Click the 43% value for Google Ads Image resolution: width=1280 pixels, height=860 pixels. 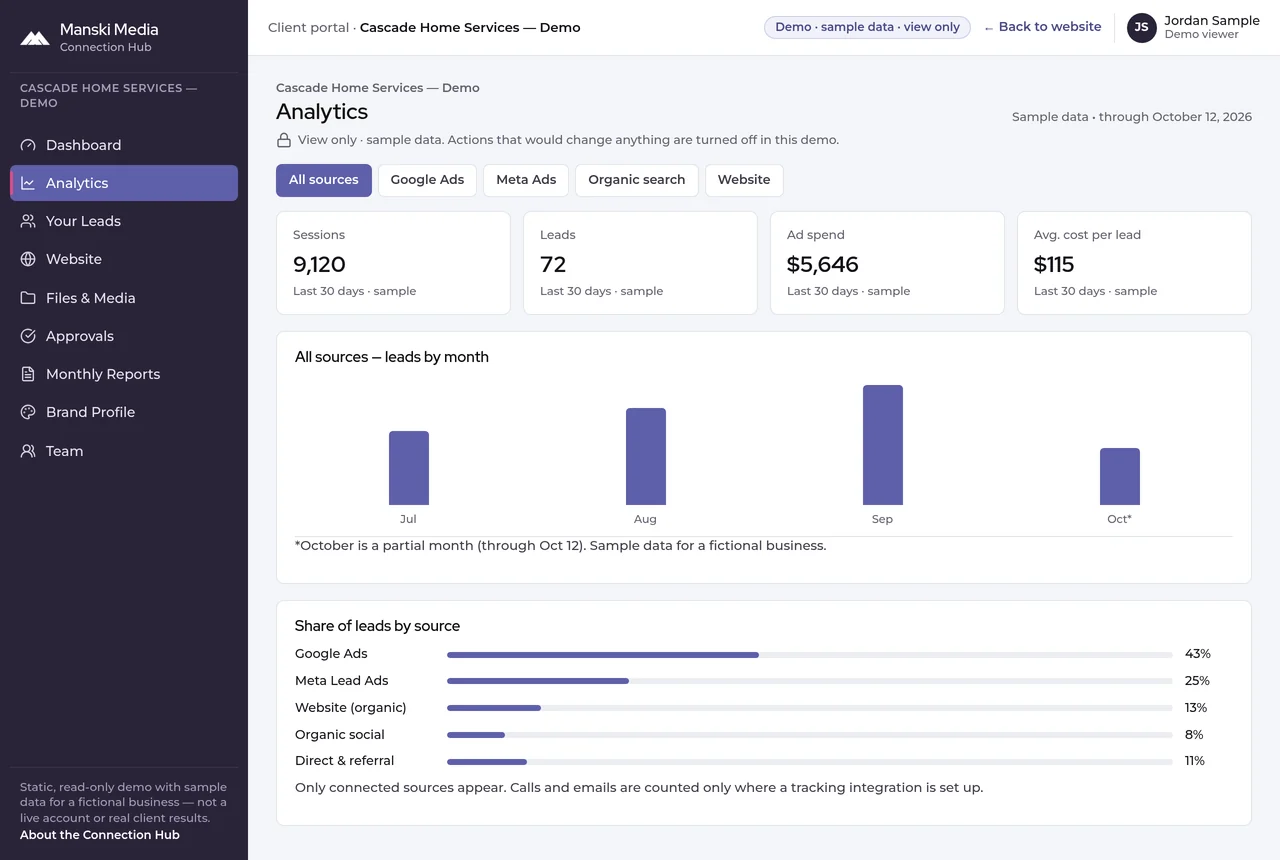(x=1198, y=654)
